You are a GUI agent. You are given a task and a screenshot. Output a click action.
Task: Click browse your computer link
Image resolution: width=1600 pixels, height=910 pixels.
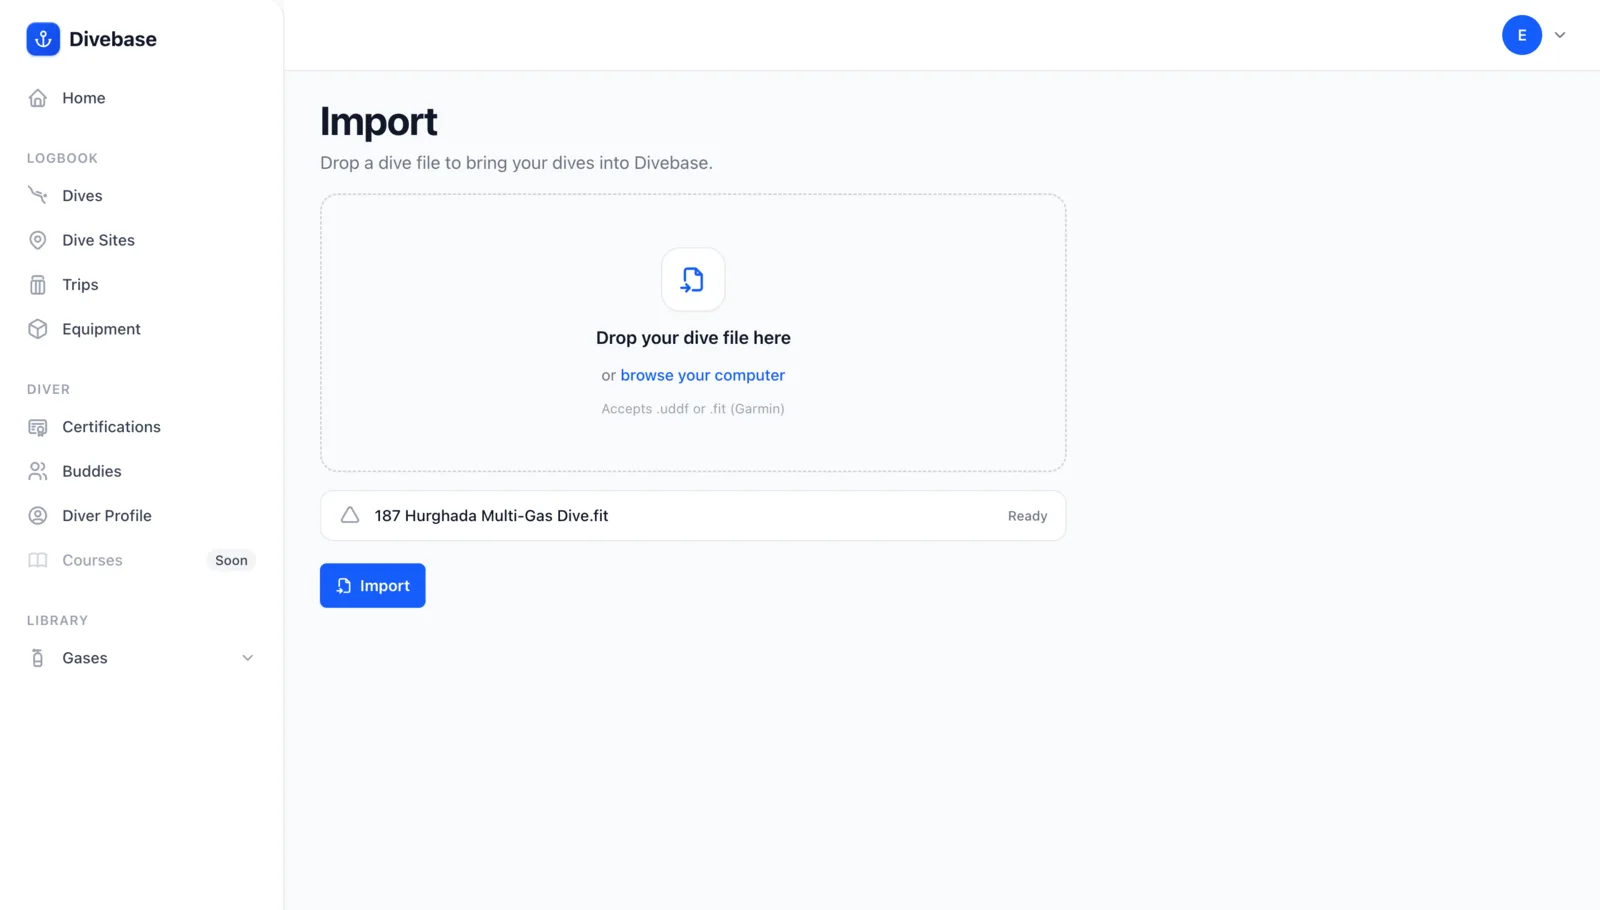point(702,375)
